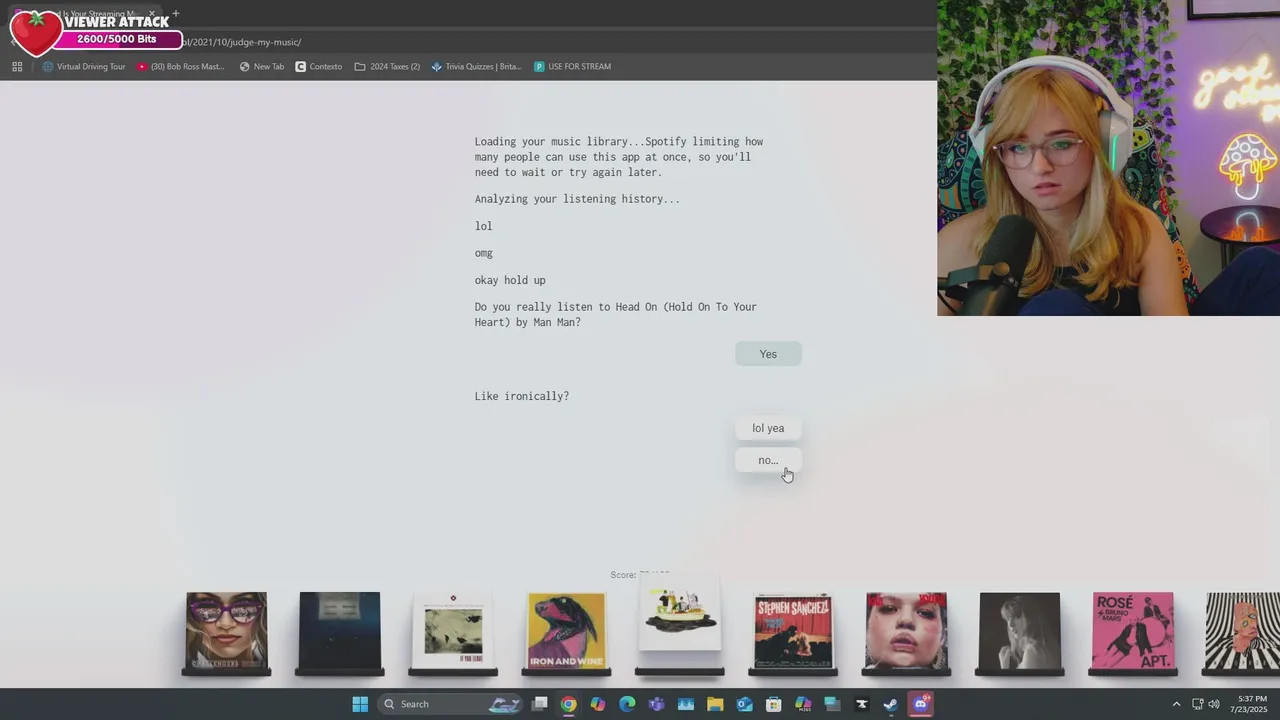1280x720 pixels.
Task: Open the clock showing 5:37 PM
Action: click(x=1251, y=704)
